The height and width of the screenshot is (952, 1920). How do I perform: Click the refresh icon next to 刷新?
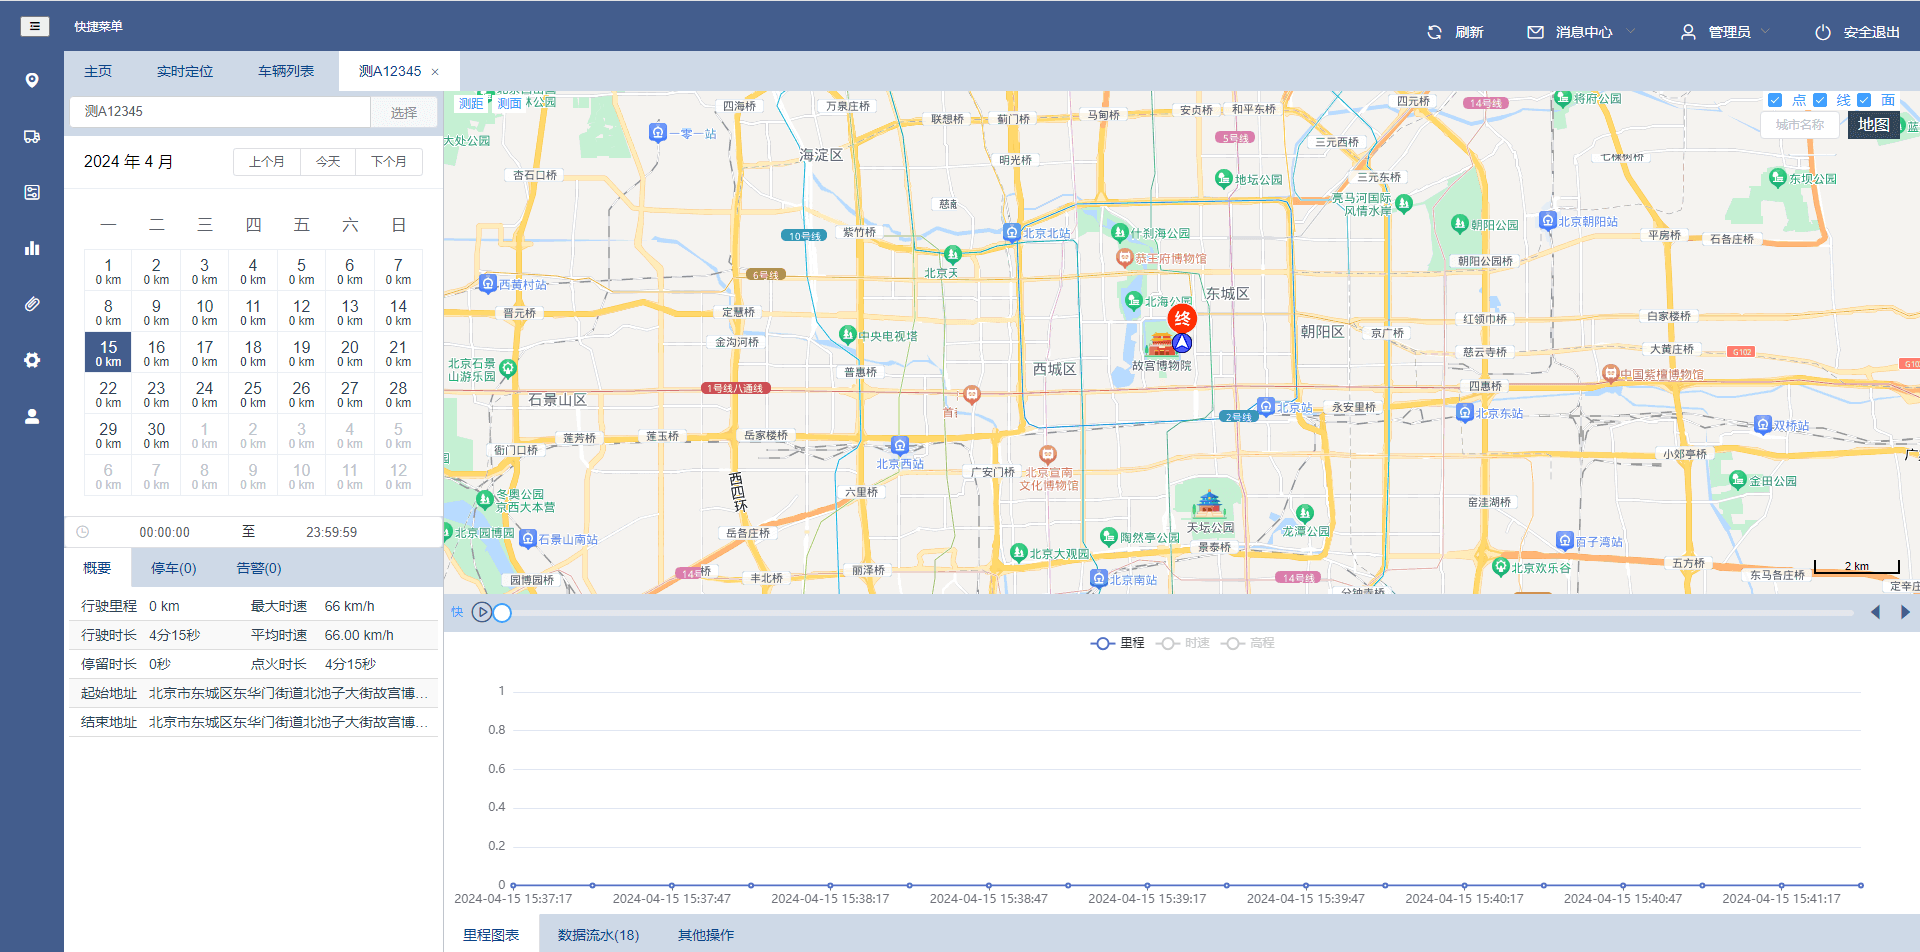point(1434,32)
